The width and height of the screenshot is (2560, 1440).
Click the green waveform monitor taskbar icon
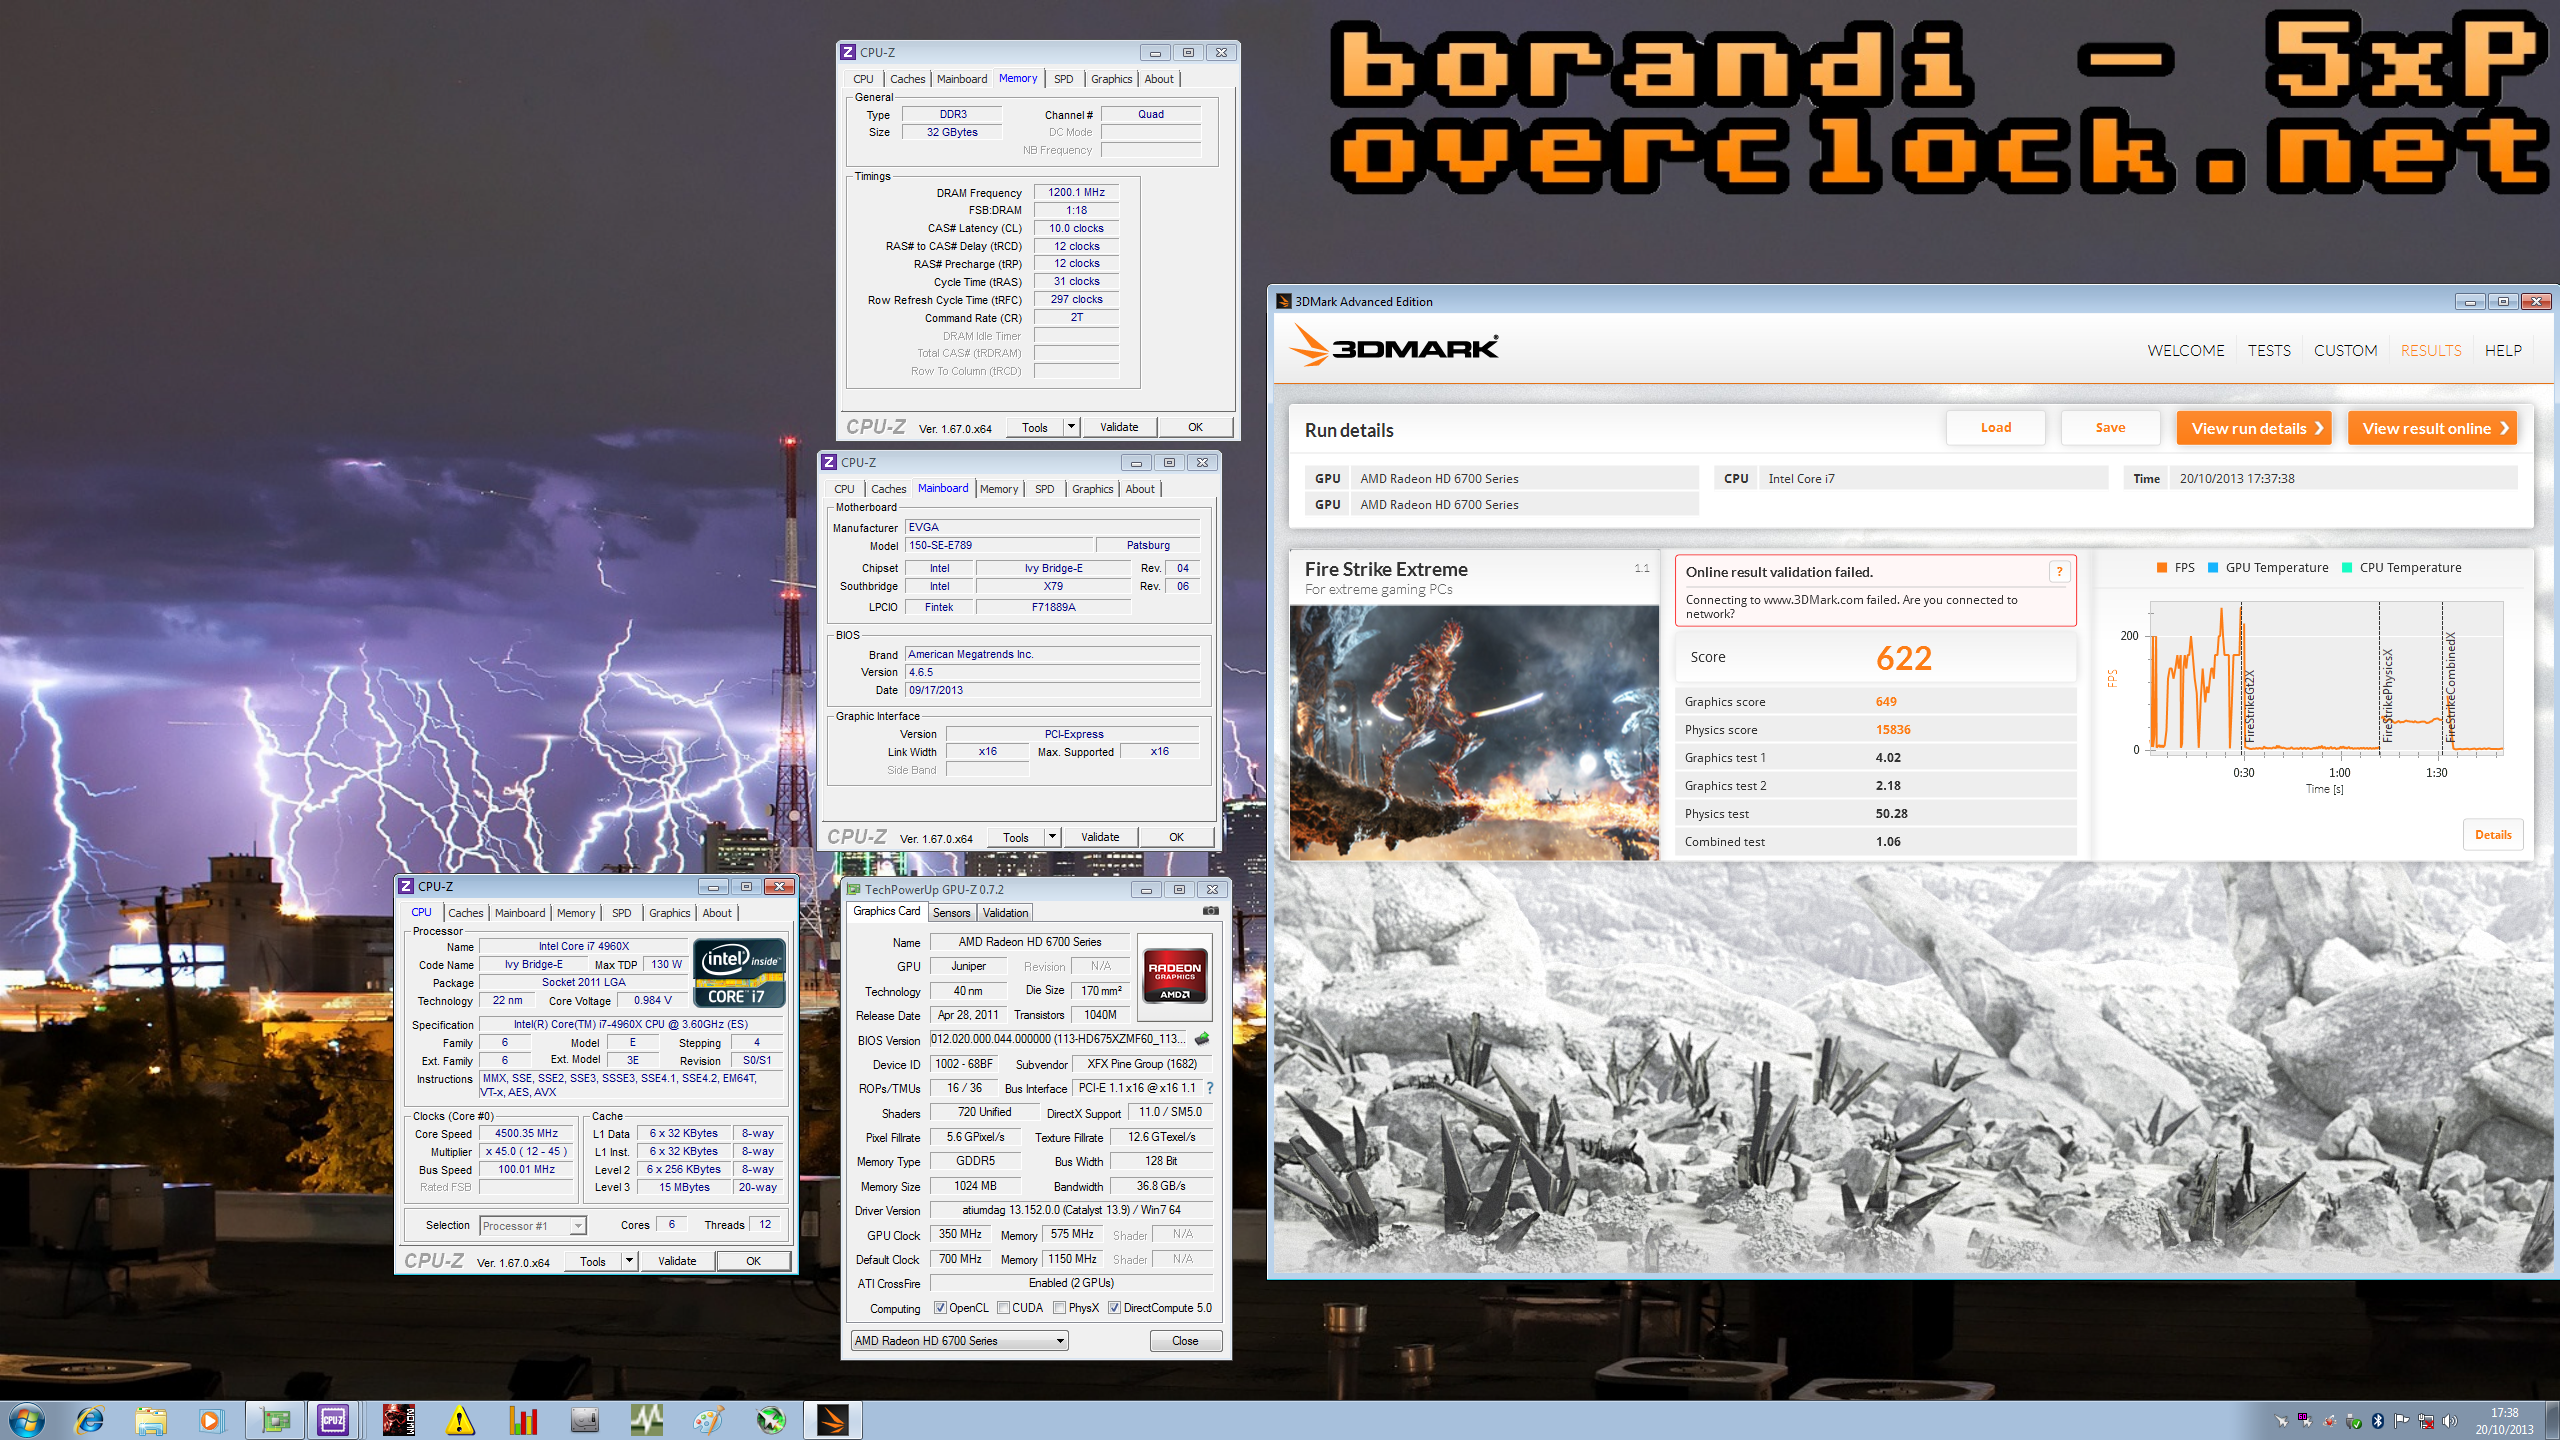(646, 1420)
